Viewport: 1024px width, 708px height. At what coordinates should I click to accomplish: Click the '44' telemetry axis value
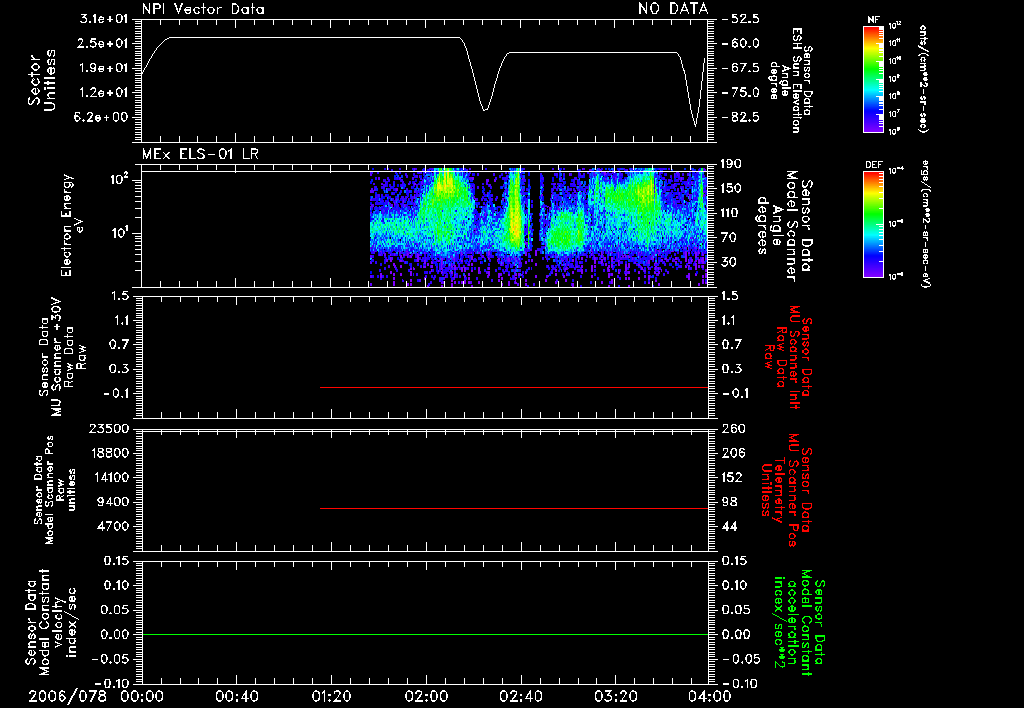pos(729,526)
